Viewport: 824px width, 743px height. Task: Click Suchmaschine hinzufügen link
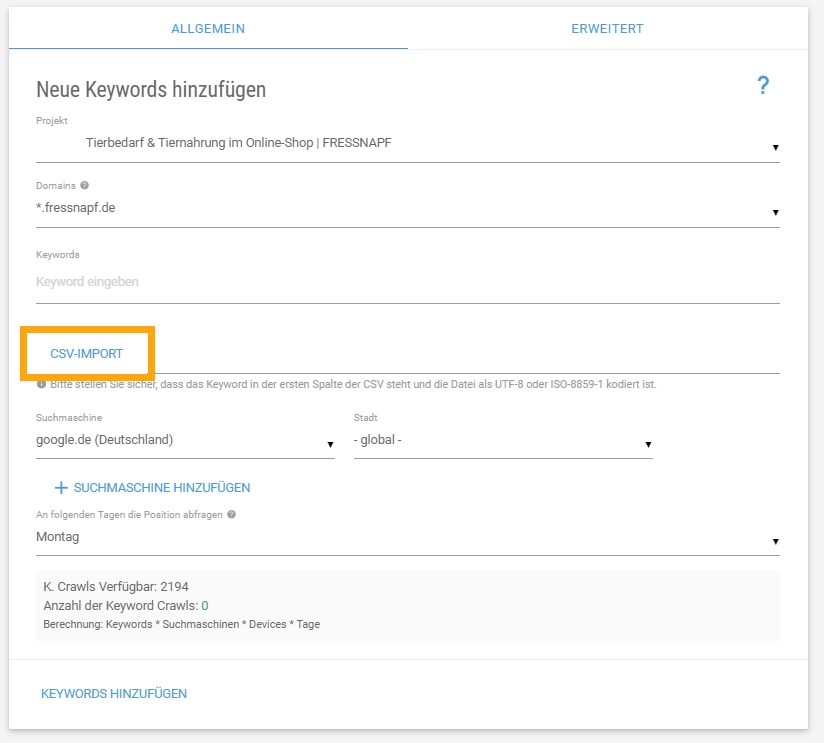pyautogui.click(x=162, y=488)
